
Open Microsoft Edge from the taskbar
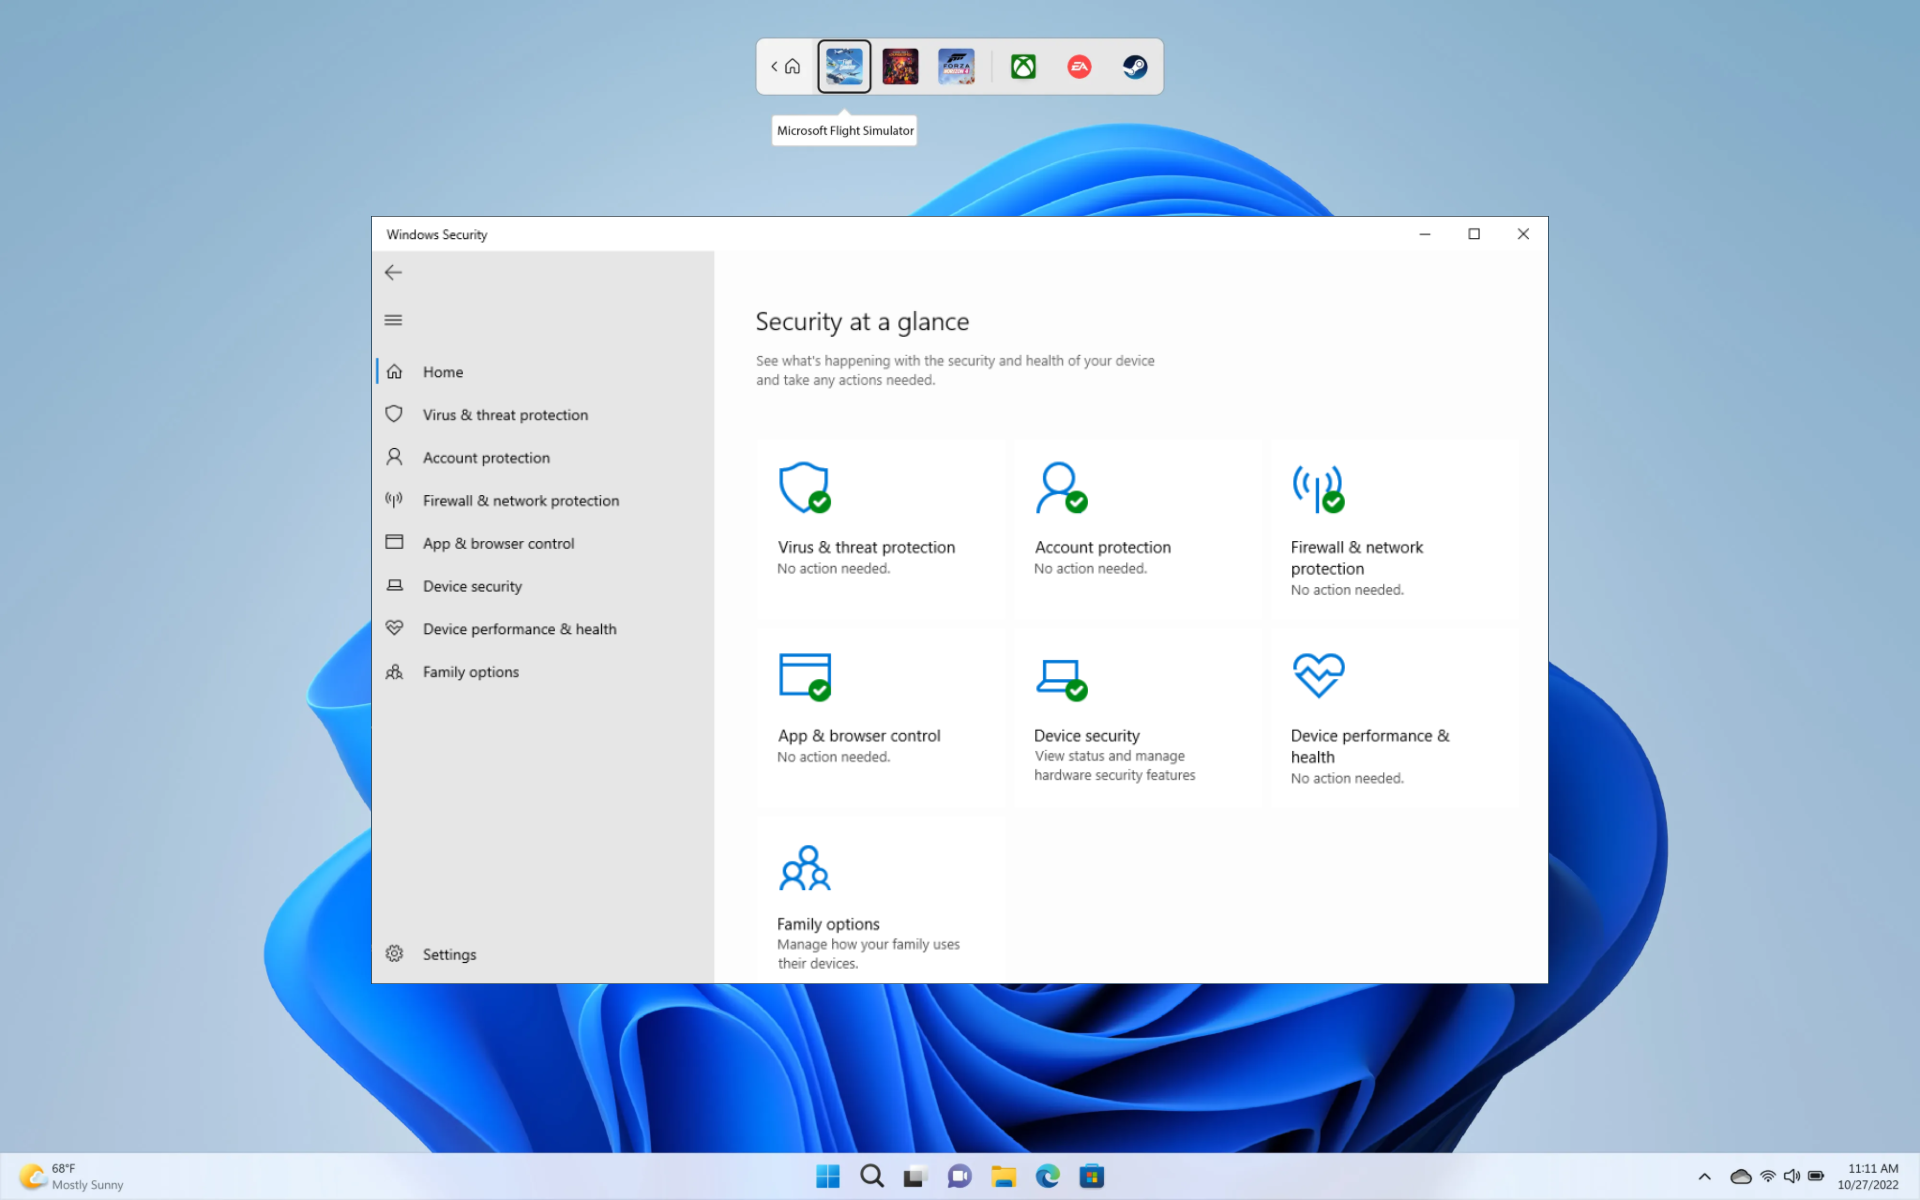[x=1047, y=1177]
